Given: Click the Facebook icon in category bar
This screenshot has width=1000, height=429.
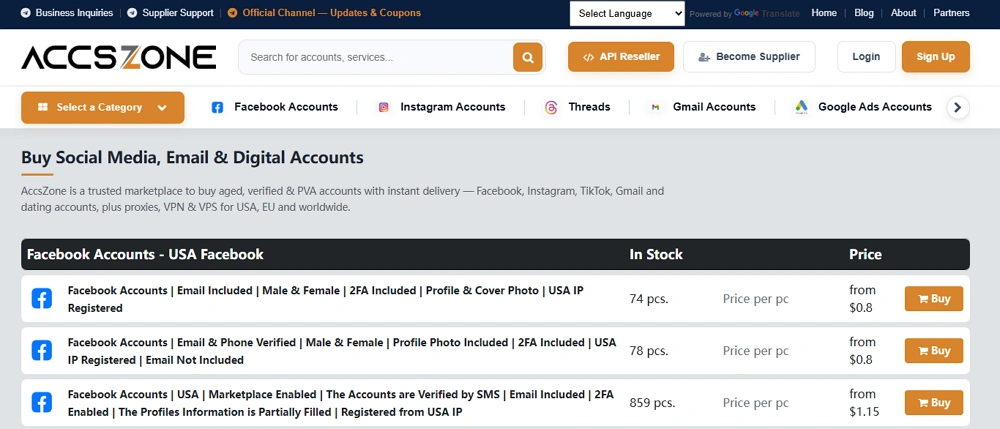Looking at the screenshot, I should pos(217,107).
